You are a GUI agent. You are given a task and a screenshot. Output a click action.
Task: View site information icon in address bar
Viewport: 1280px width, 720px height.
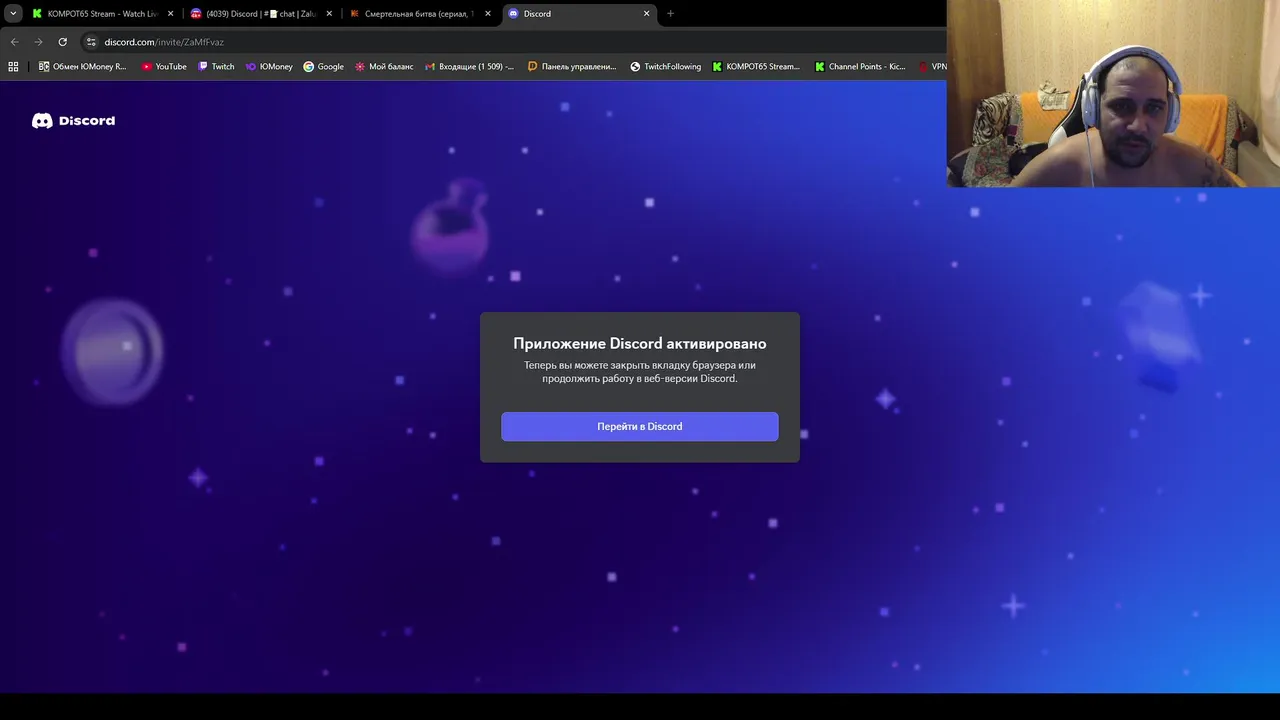[91, 42]
